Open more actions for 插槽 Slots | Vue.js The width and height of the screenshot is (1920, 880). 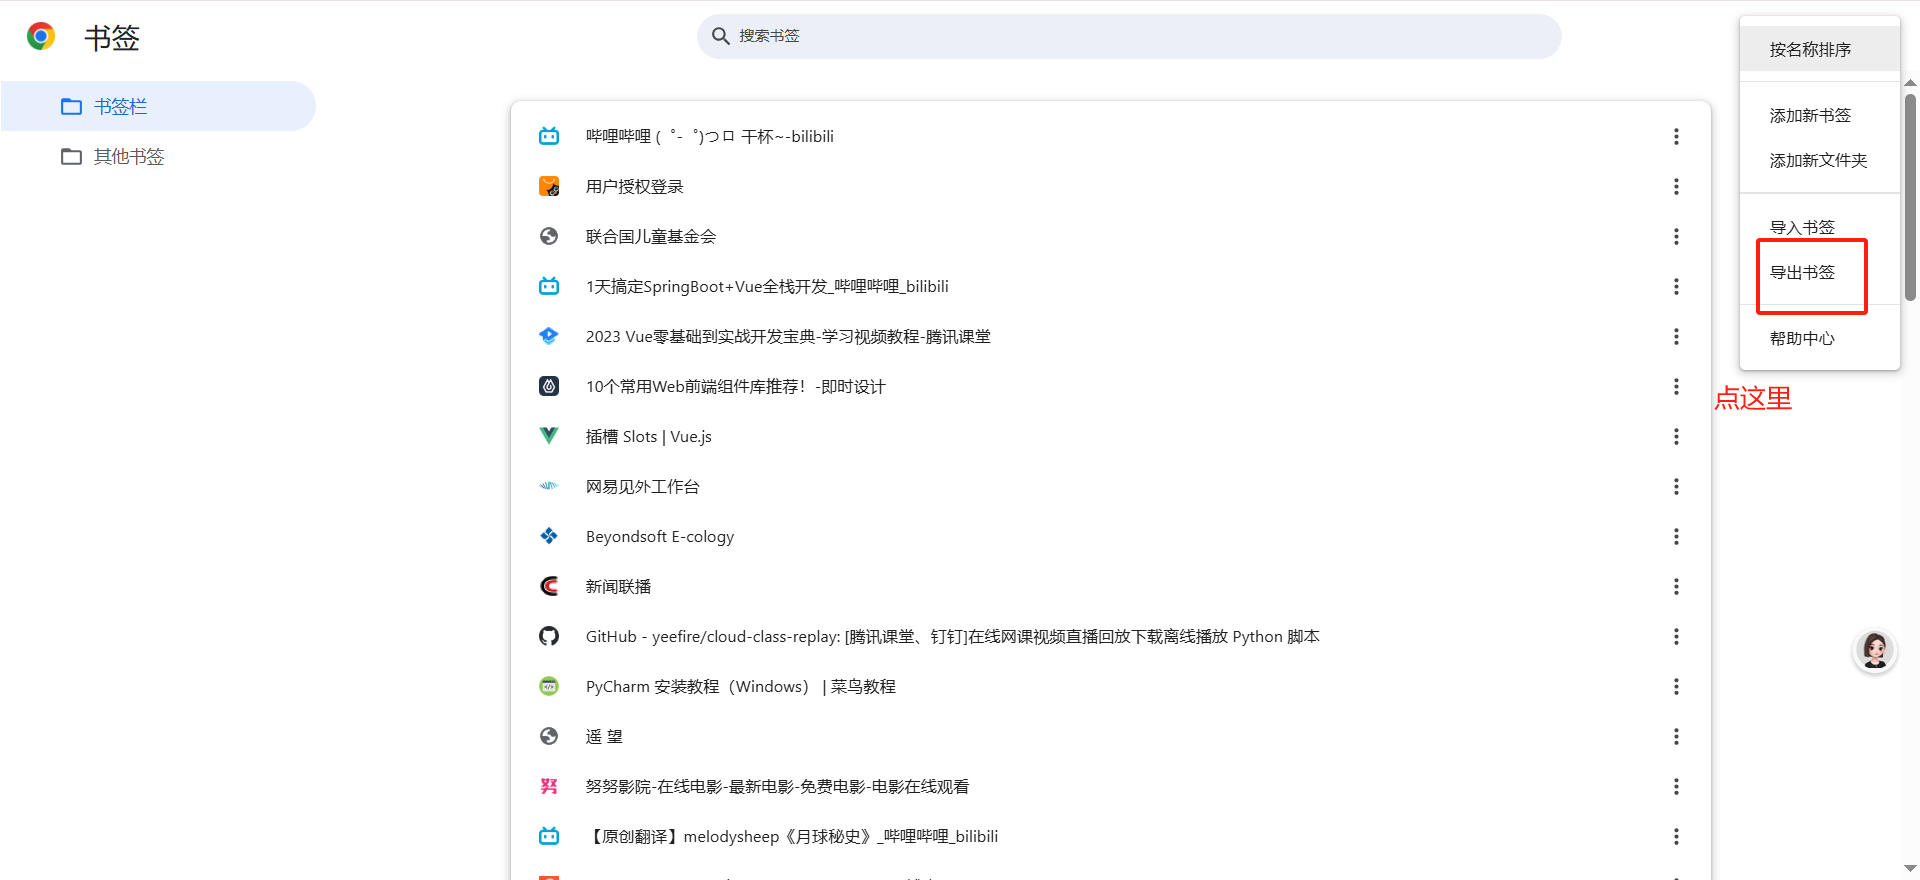1676,436
